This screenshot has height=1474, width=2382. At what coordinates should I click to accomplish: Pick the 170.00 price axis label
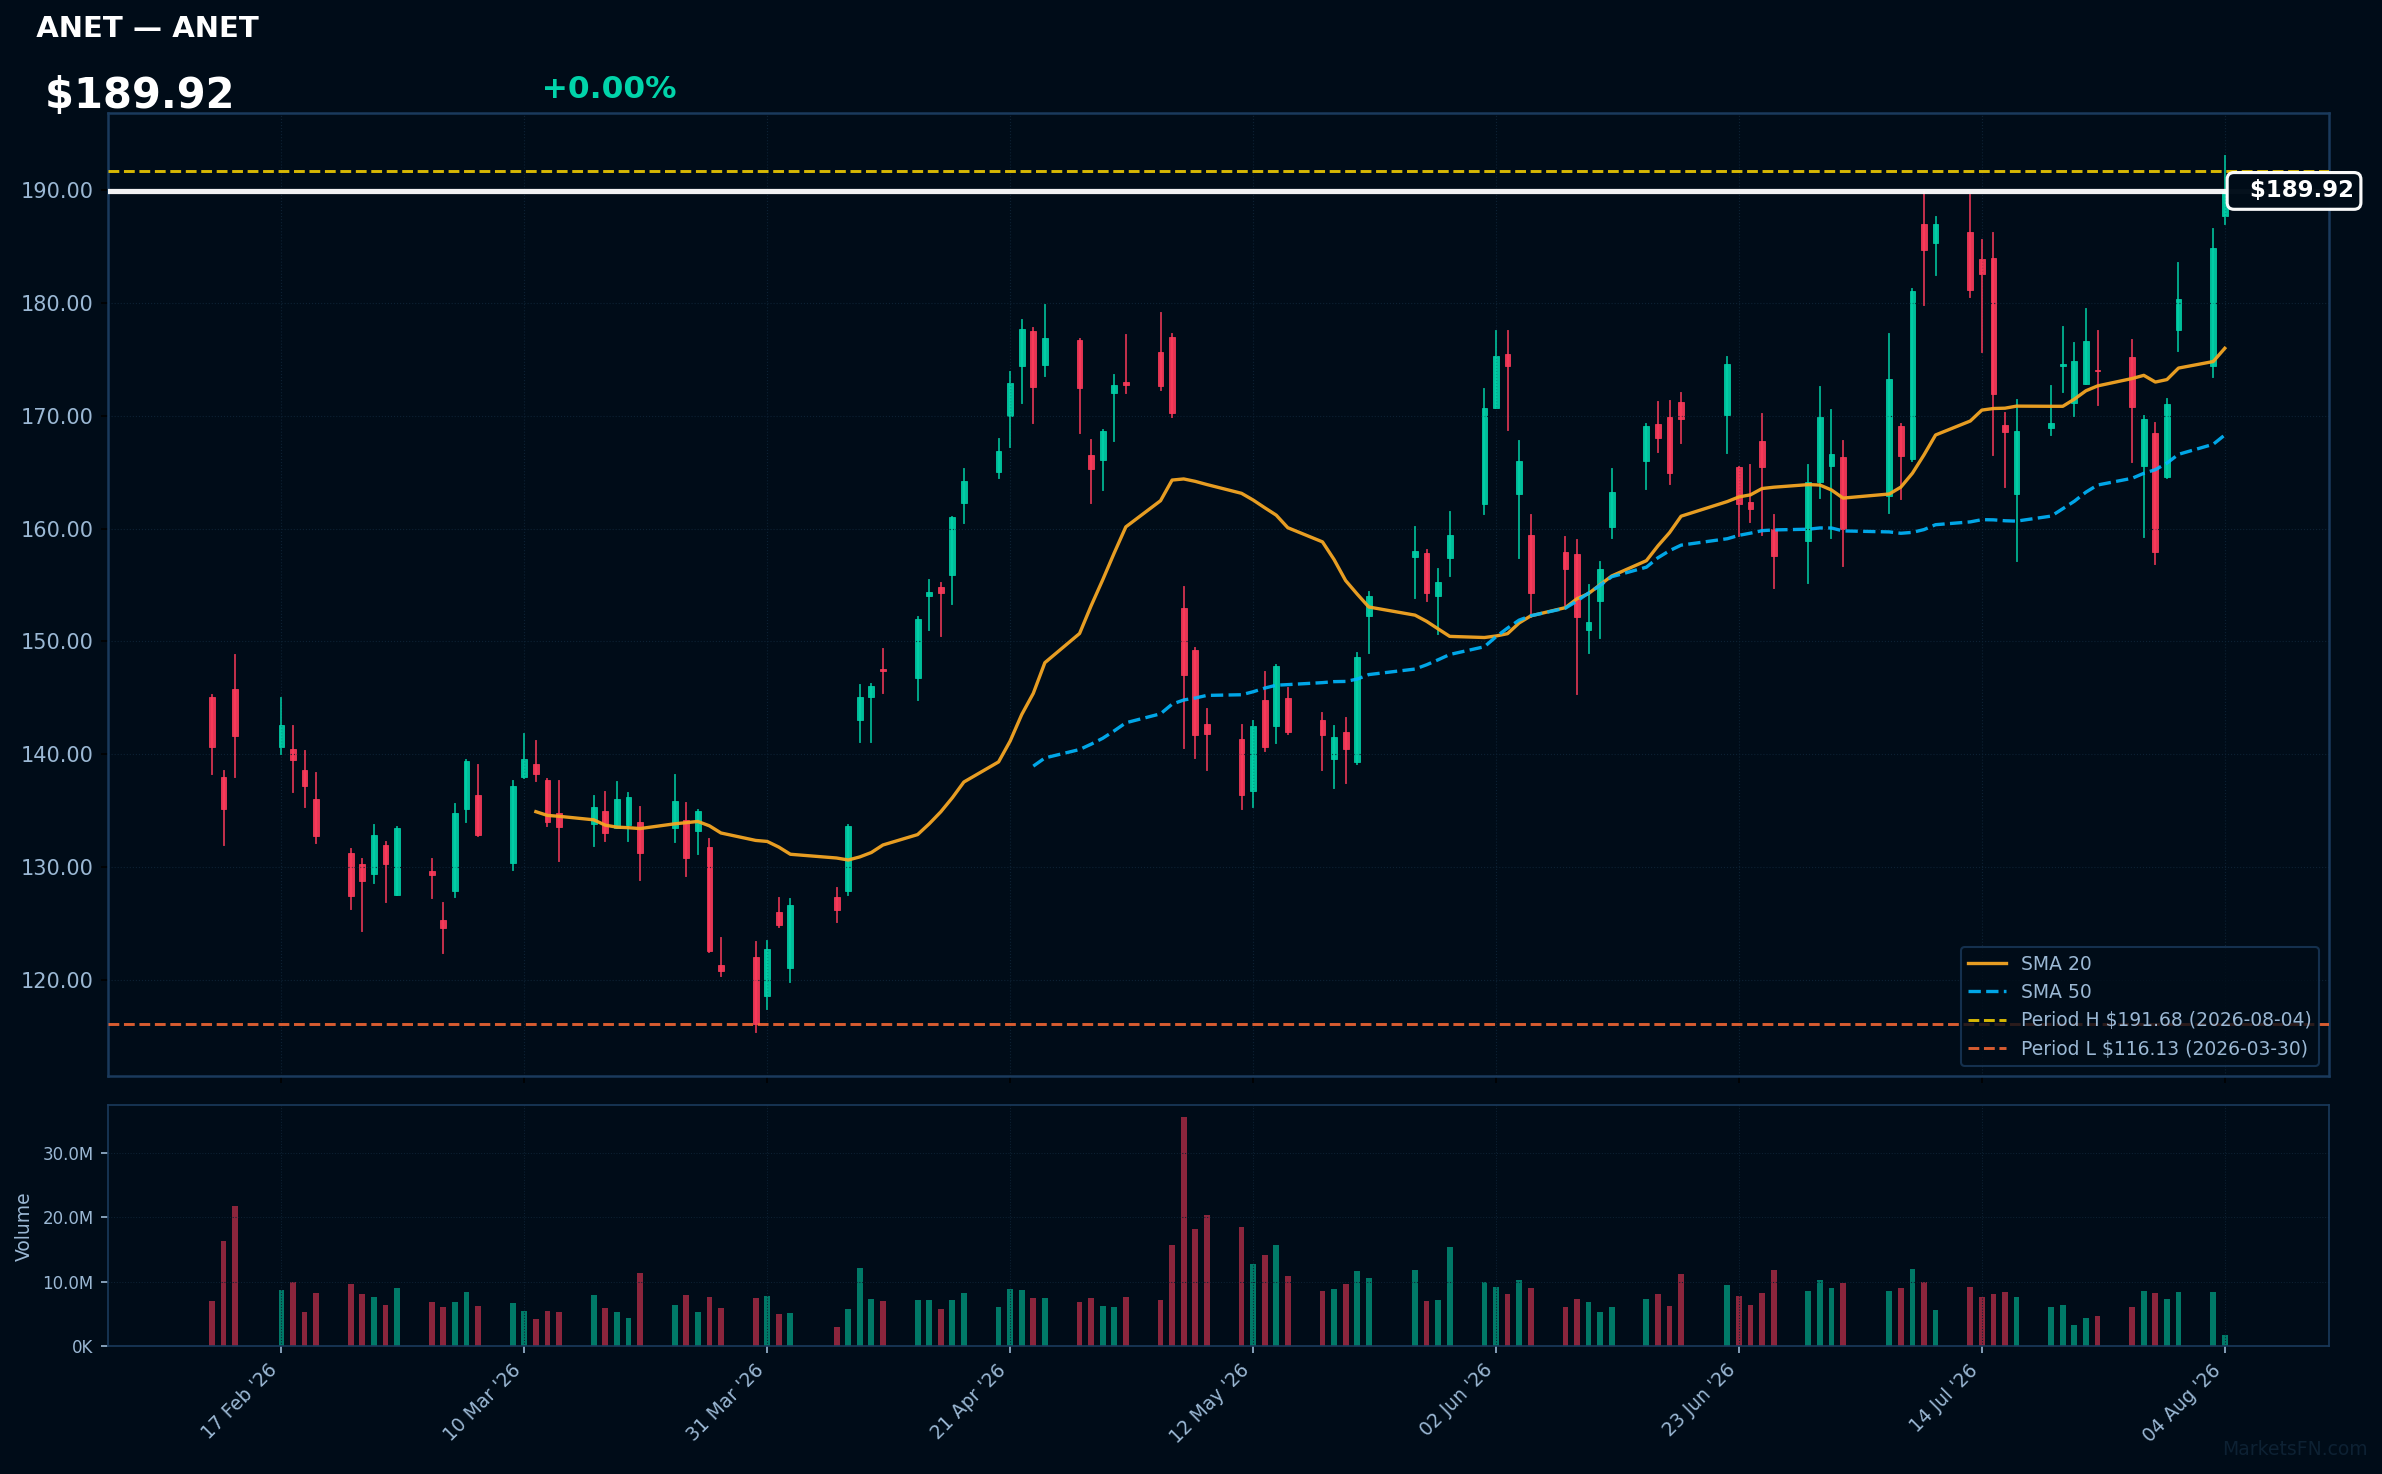coord(57,417)
